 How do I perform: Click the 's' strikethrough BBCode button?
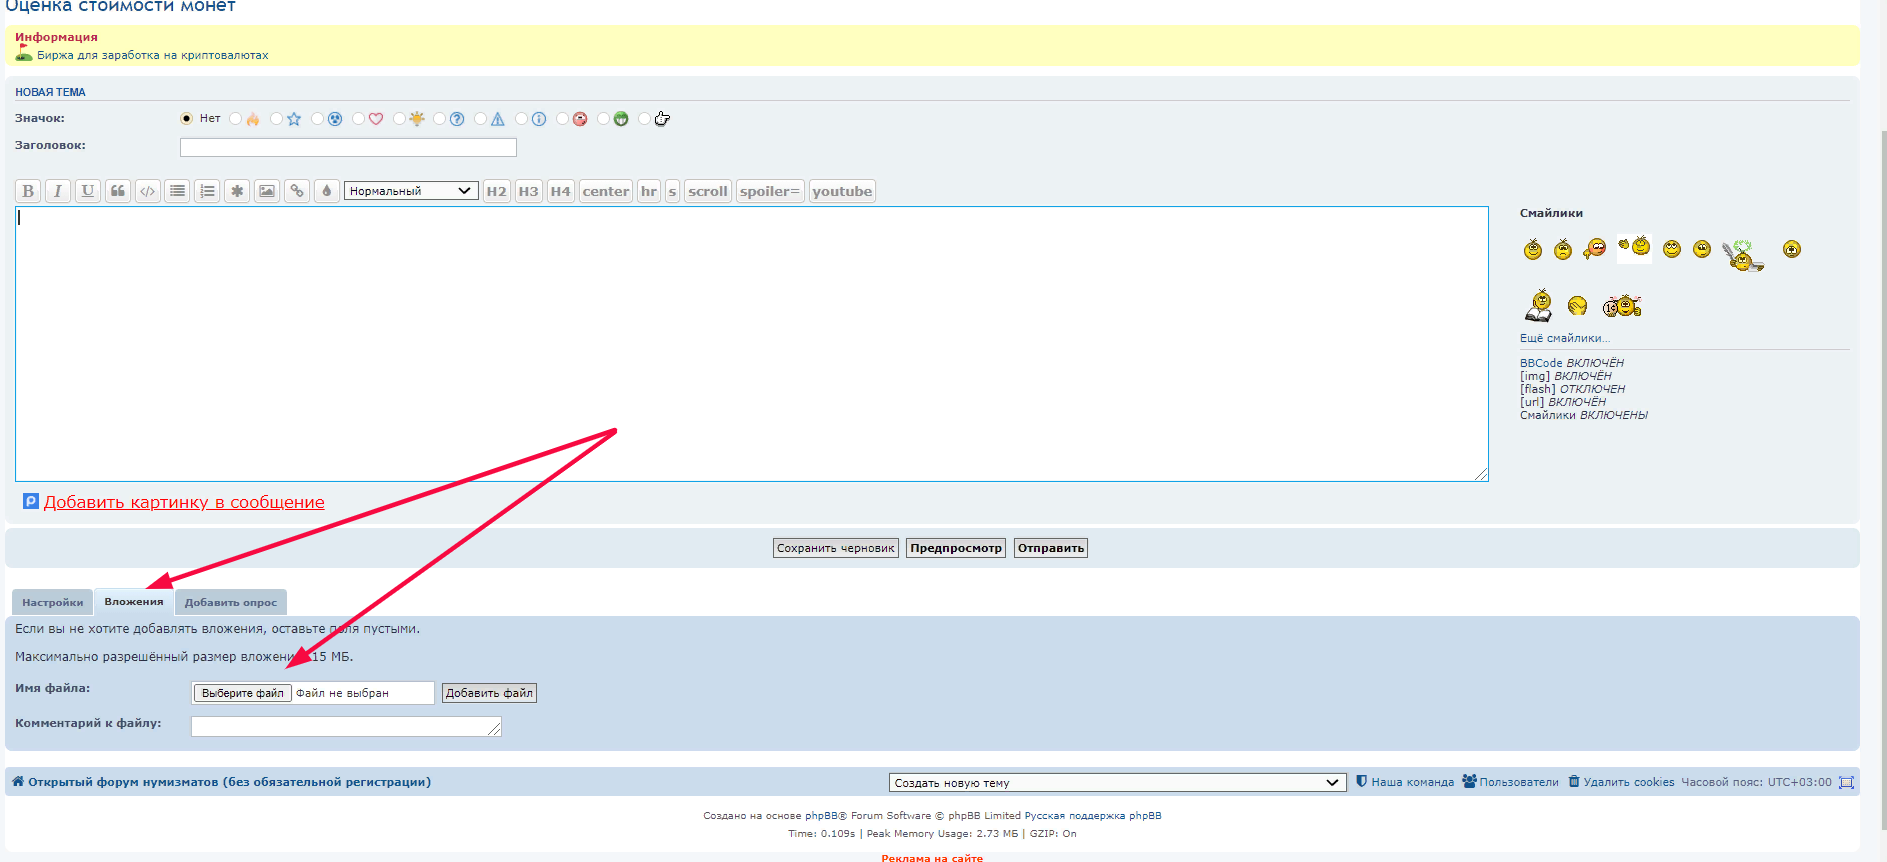coord(672,191)
